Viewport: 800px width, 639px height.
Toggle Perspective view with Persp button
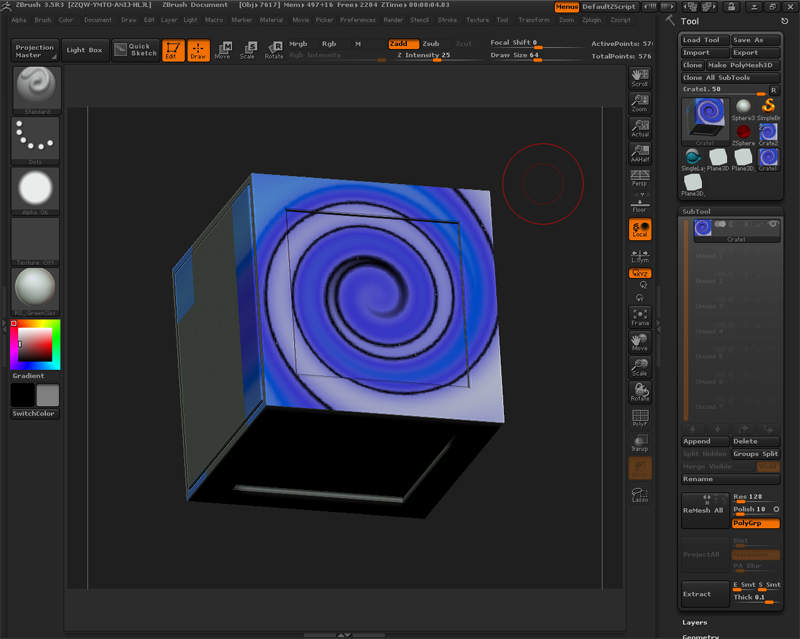click(640, 178)
